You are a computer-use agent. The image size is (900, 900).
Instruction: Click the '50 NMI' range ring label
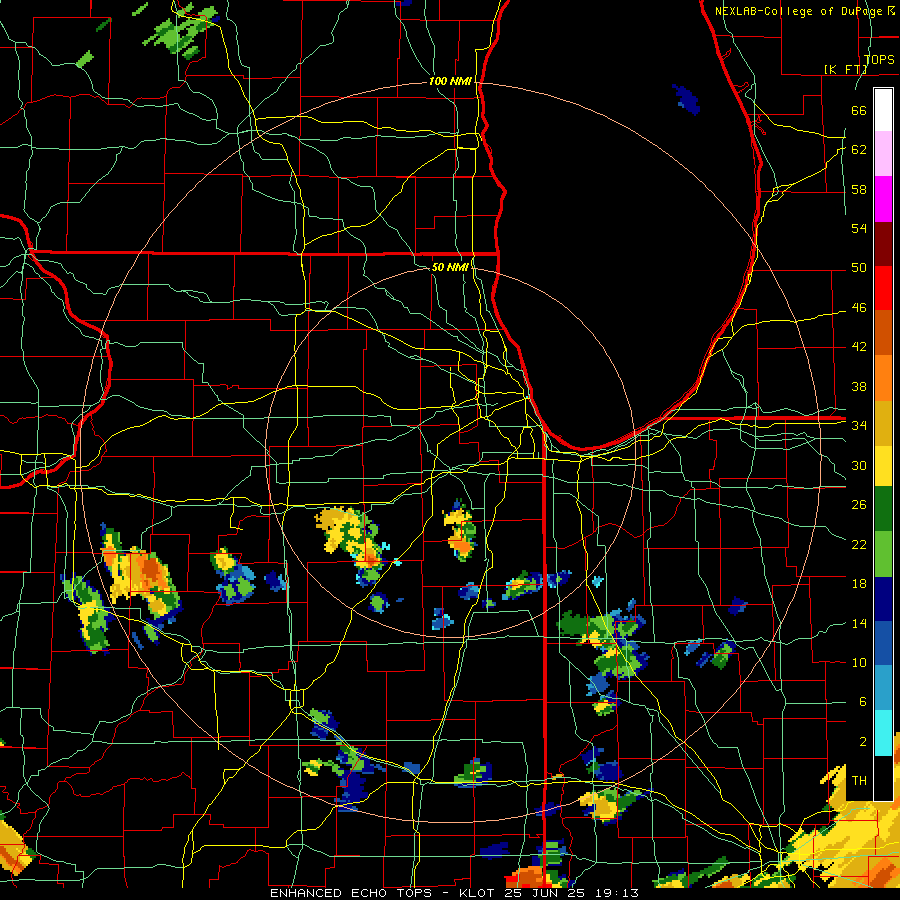point(449,267)
